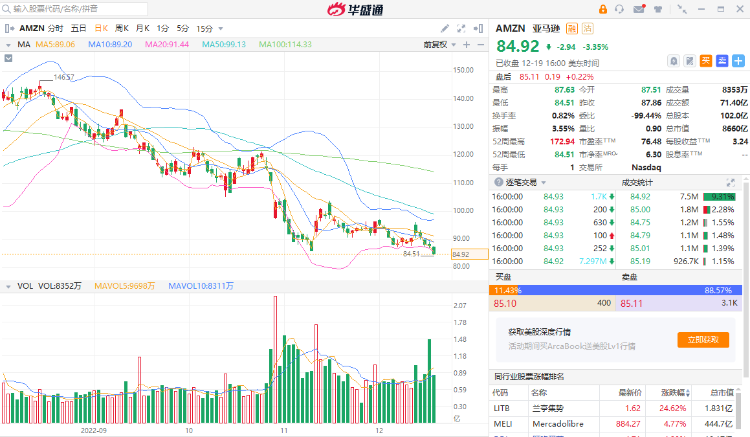Viewport: 750px width, 437px height.
Task: Sort by 涨跌幅 column header
Action: click(674, 393)
